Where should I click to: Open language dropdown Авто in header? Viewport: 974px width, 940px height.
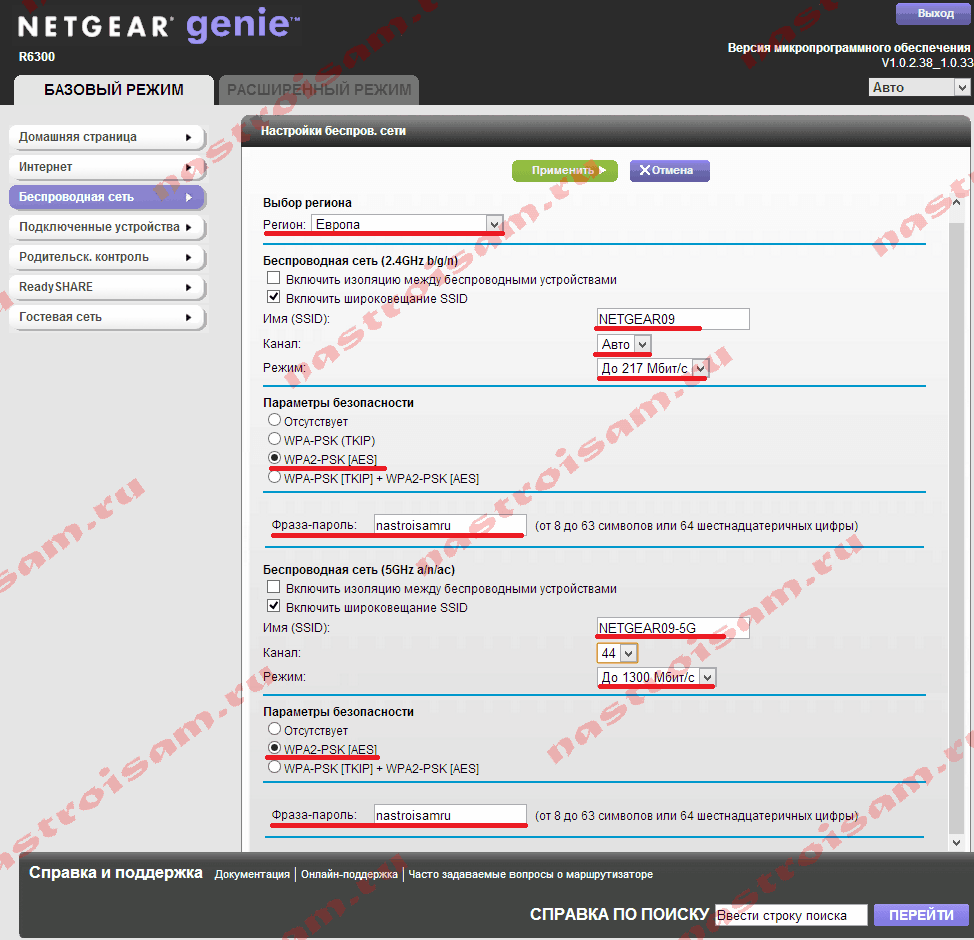coord(919,88)
